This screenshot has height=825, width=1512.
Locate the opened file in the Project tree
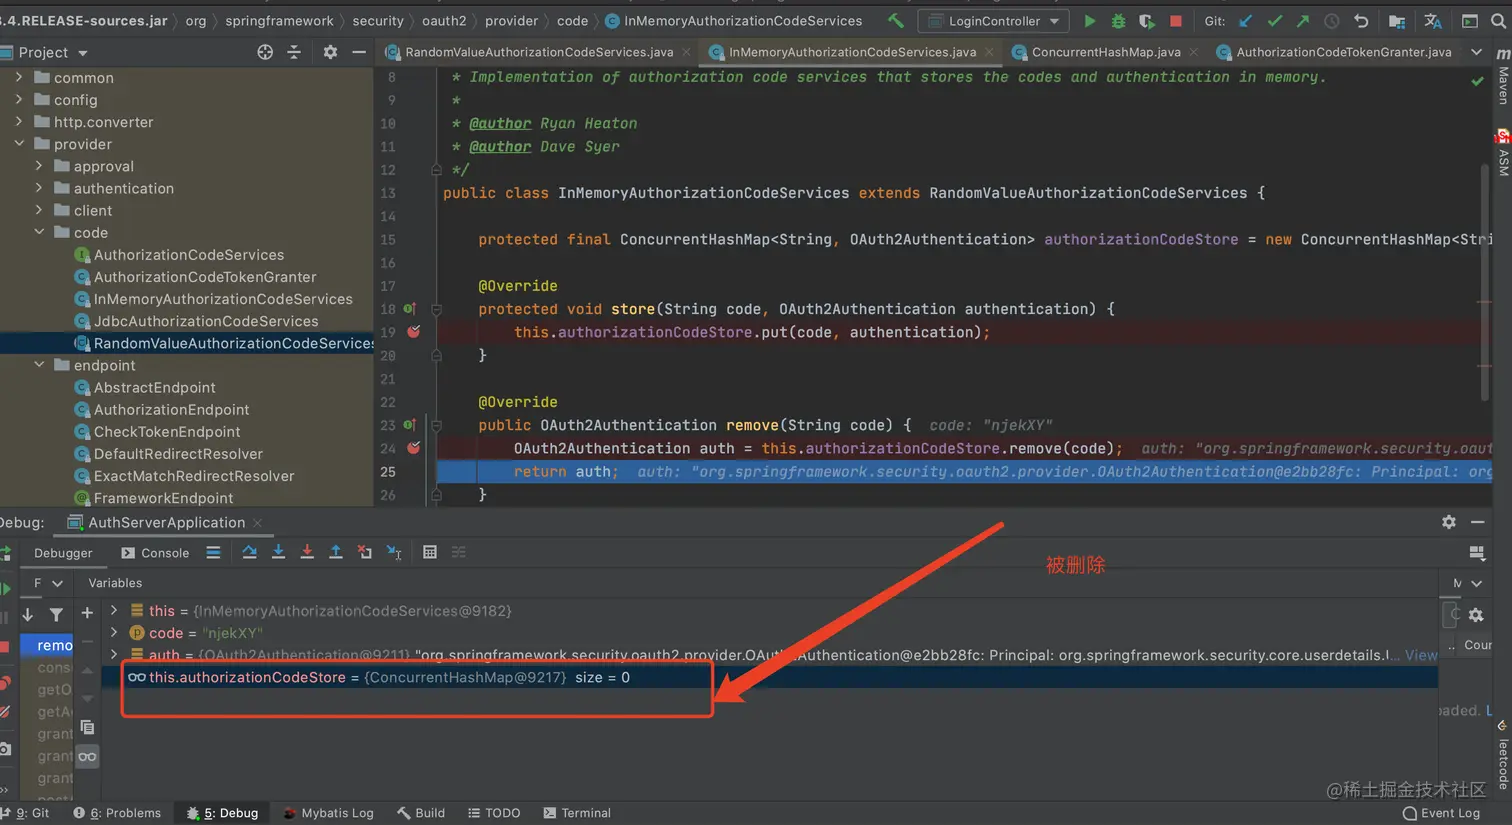265,52
